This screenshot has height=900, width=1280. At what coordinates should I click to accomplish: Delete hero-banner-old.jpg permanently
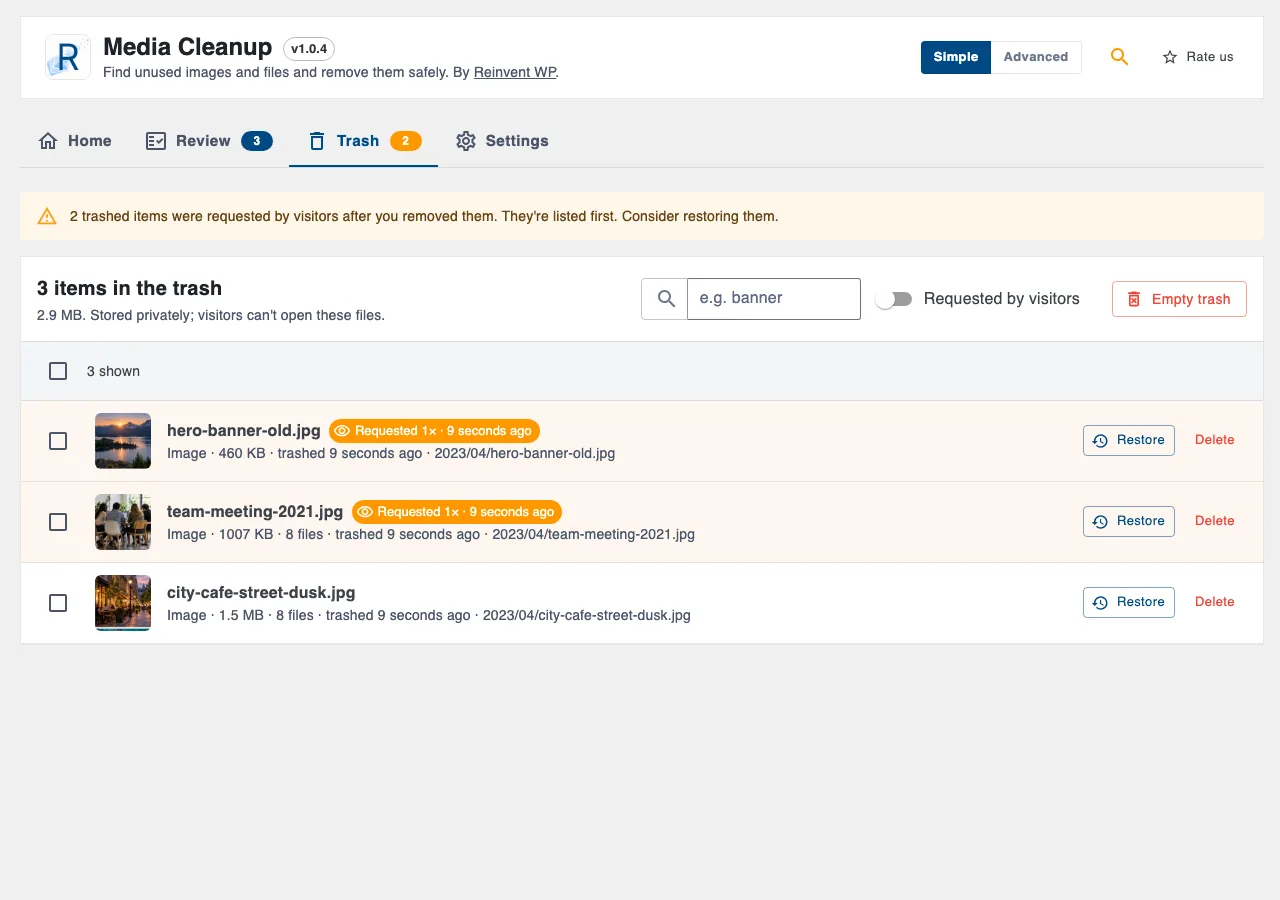pos(1215,440)
